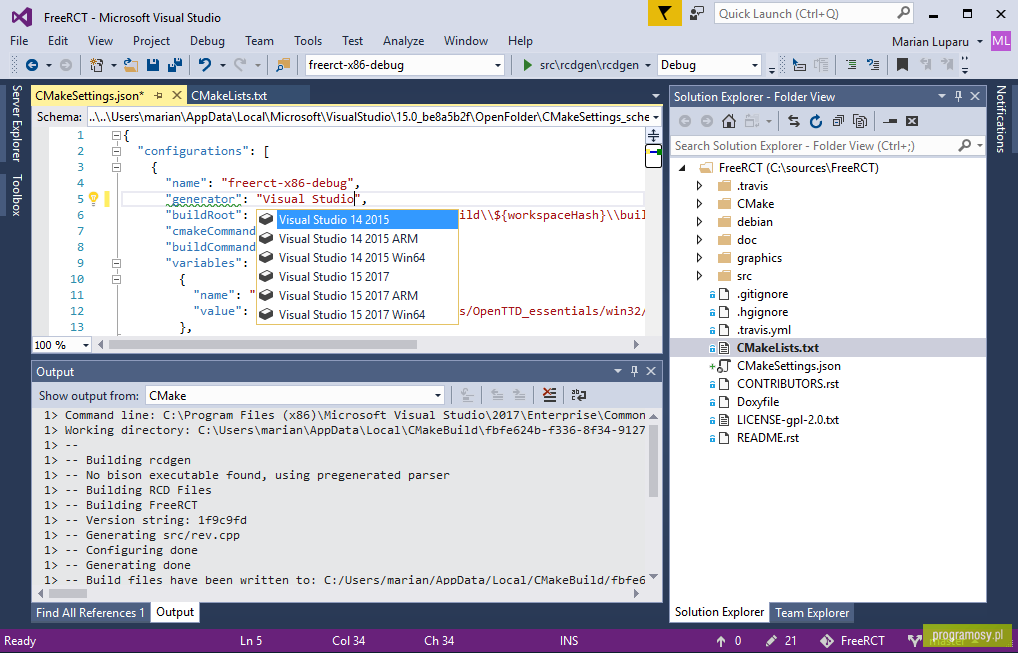The height and width of the screenshot is (653, 1018).
Task: Select README.rst file in Solution Explorer
Action: [x=767, y=437]
